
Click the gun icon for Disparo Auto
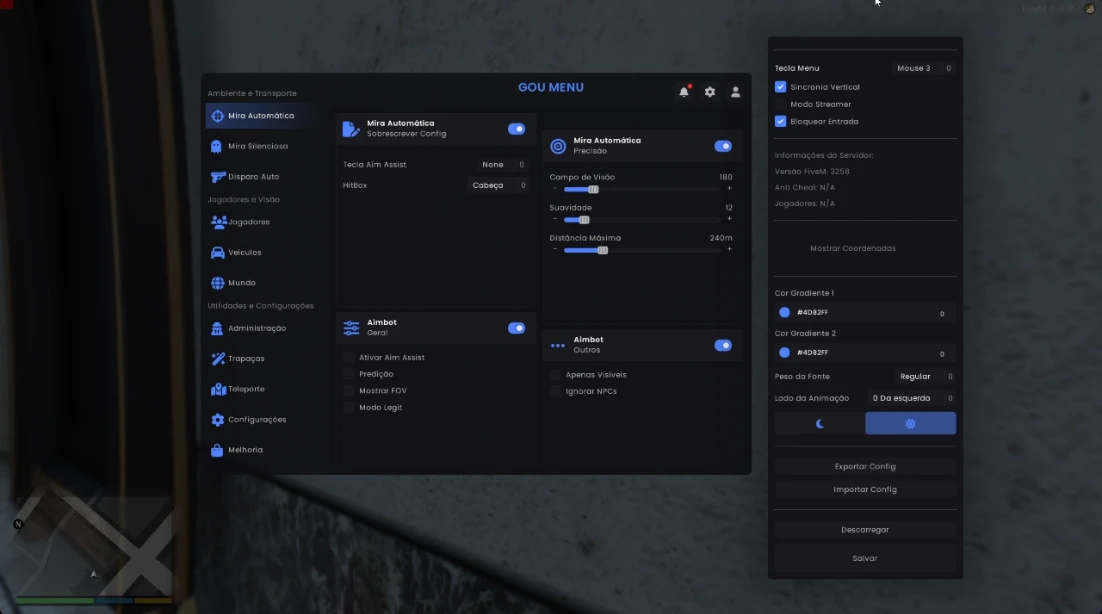coord(218,177)
